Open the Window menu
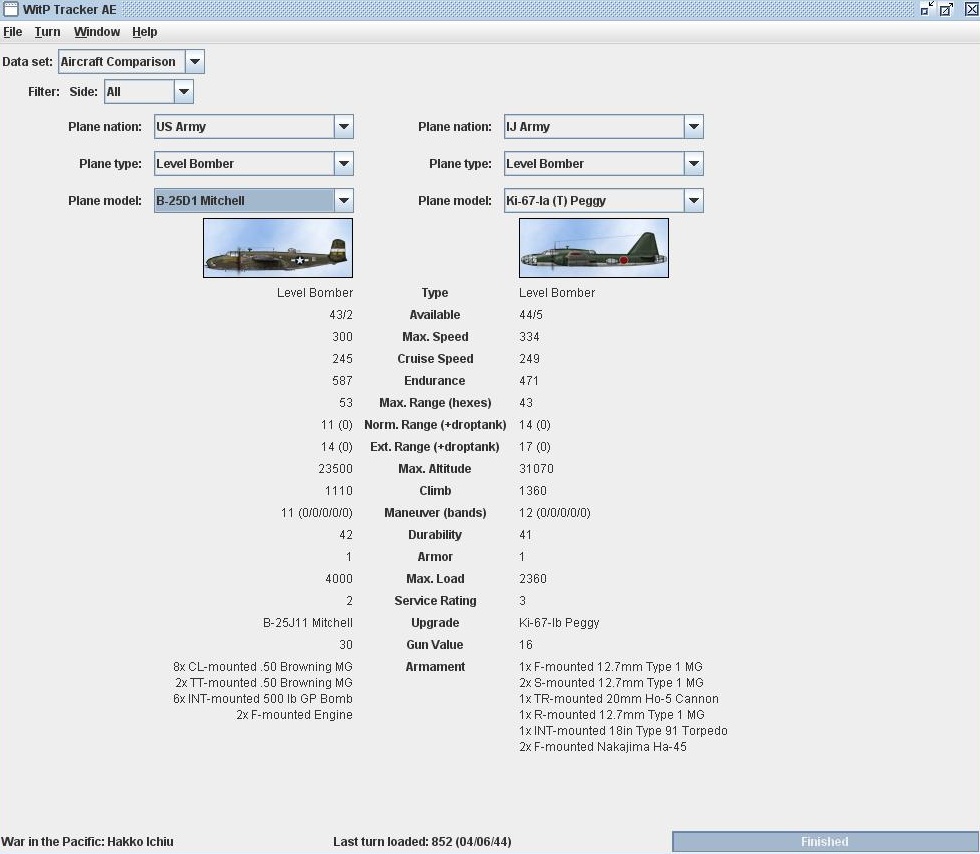The image size is (980, 854). 97,32
